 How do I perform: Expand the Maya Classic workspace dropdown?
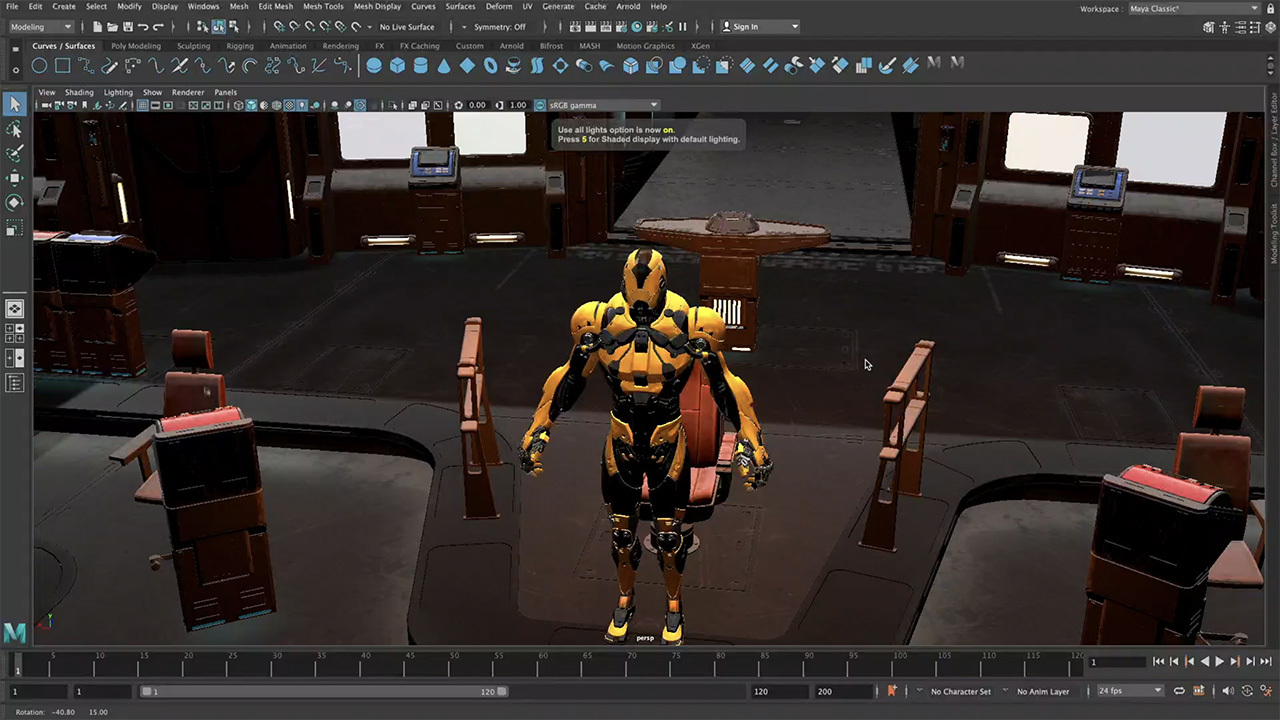1193,9
